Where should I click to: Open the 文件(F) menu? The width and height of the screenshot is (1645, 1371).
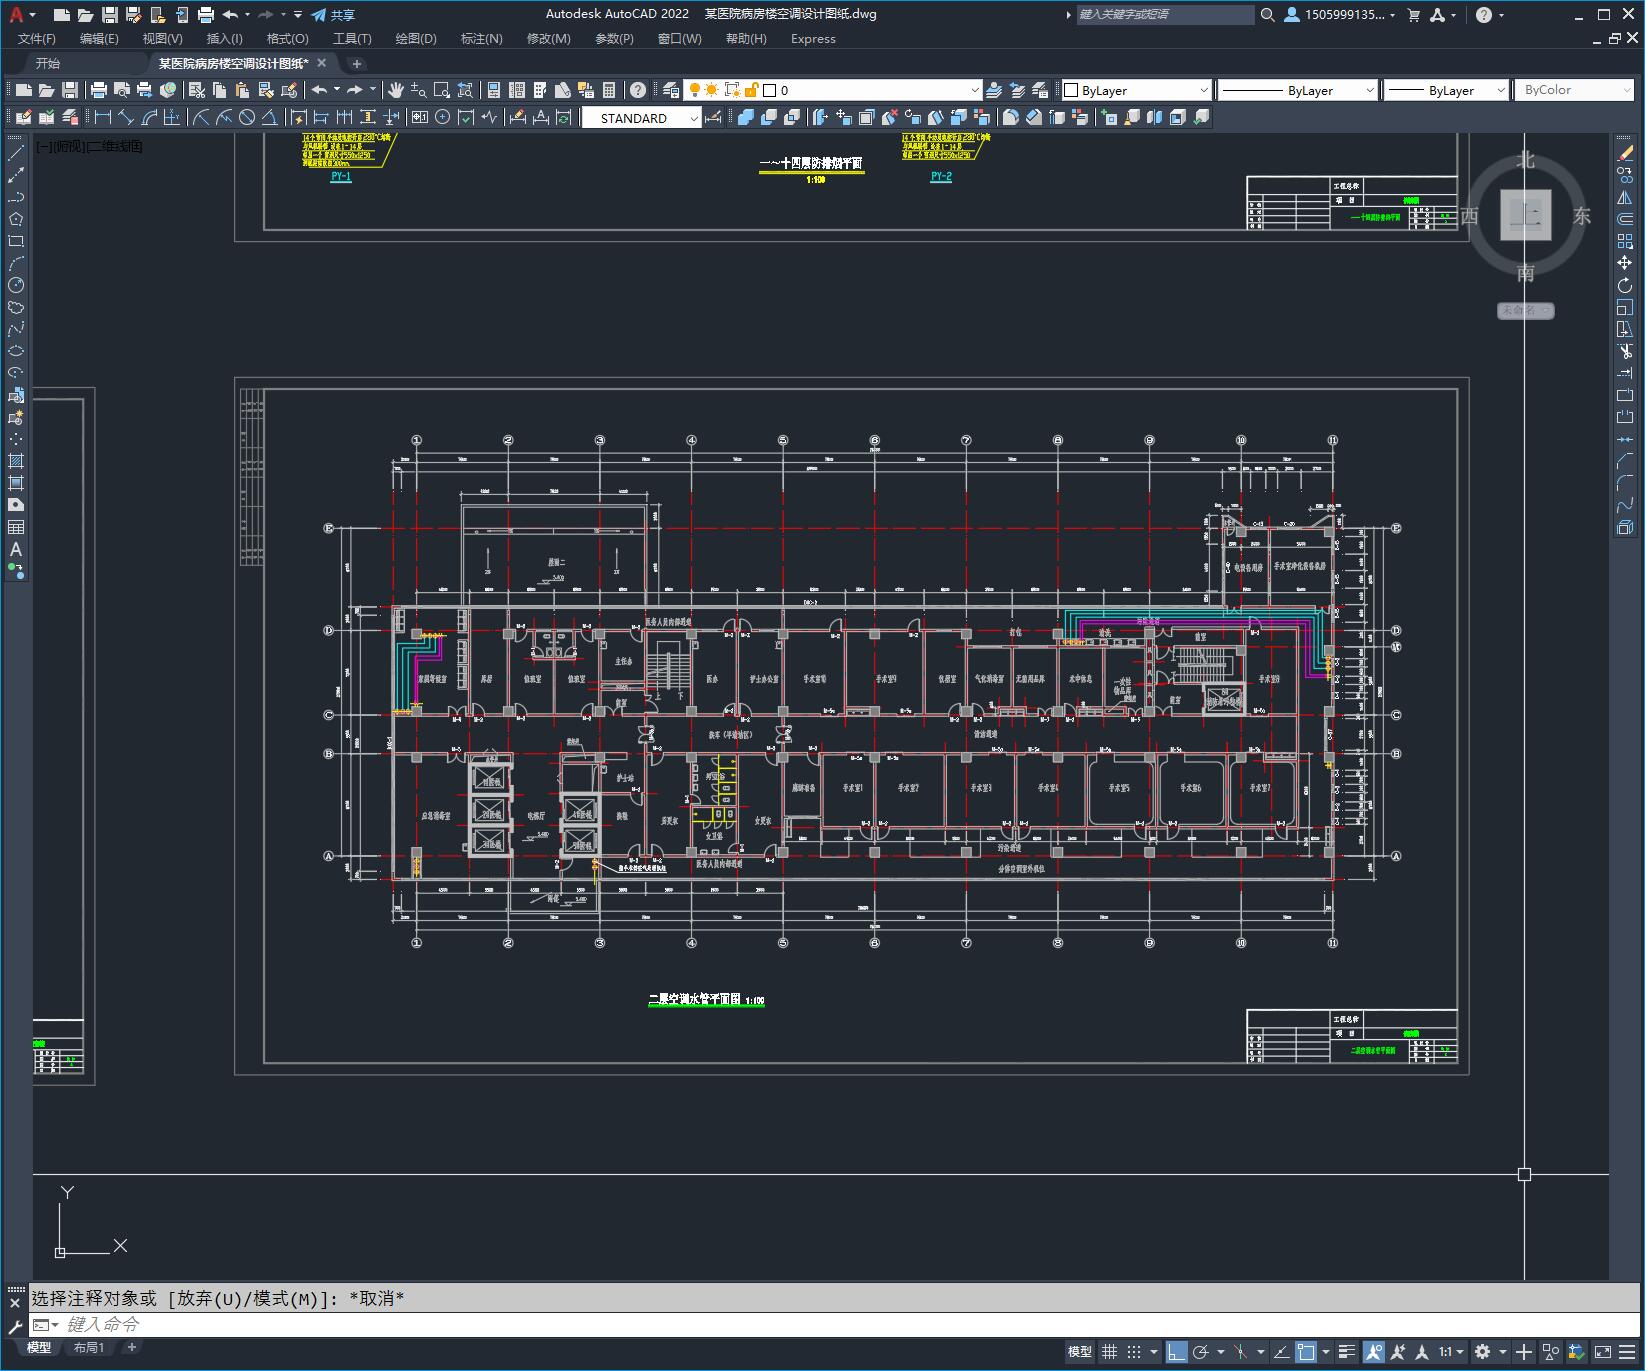[37, 38]
